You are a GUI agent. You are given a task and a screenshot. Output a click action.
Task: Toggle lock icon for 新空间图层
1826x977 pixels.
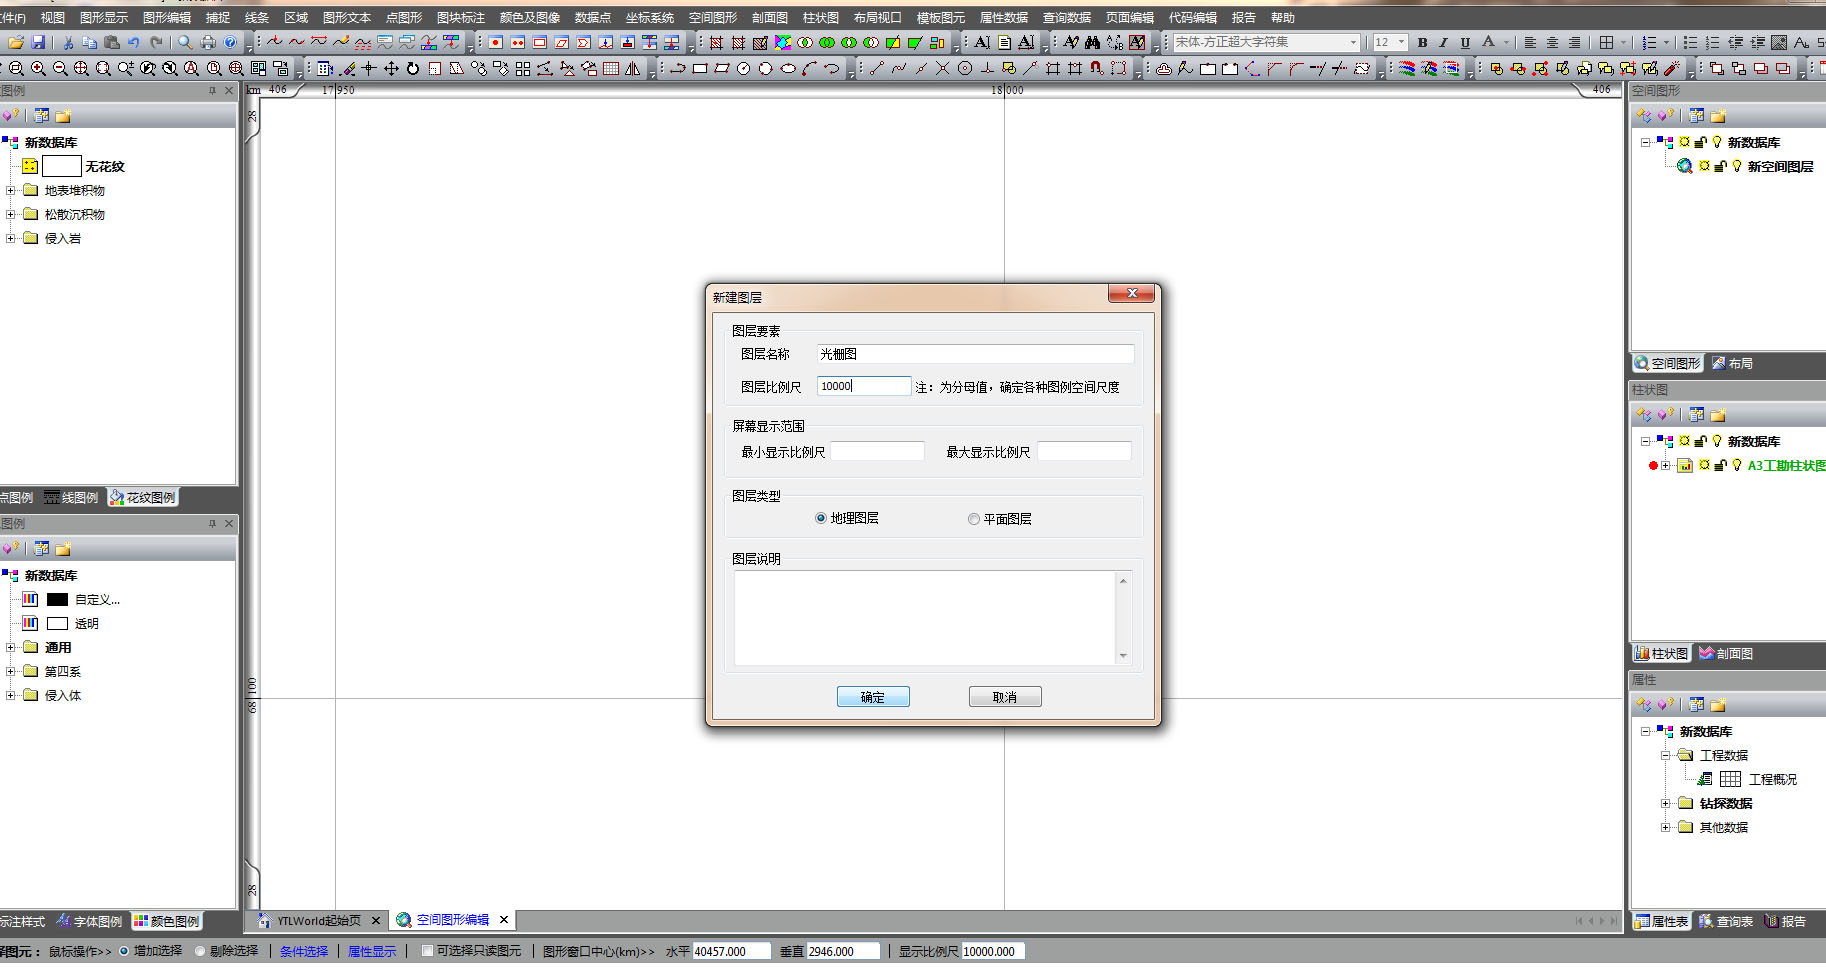point(1720,166)
